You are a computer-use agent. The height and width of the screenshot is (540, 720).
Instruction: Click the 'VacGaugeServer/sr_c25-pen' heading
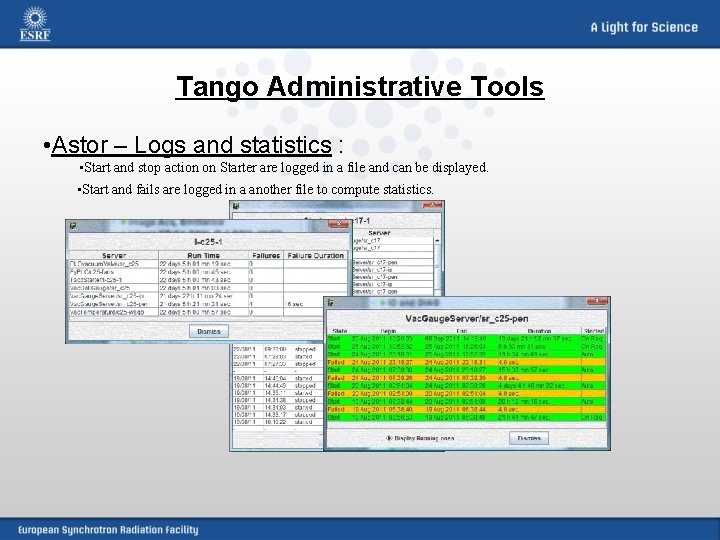pyautogui.click(x=467, y=318)
